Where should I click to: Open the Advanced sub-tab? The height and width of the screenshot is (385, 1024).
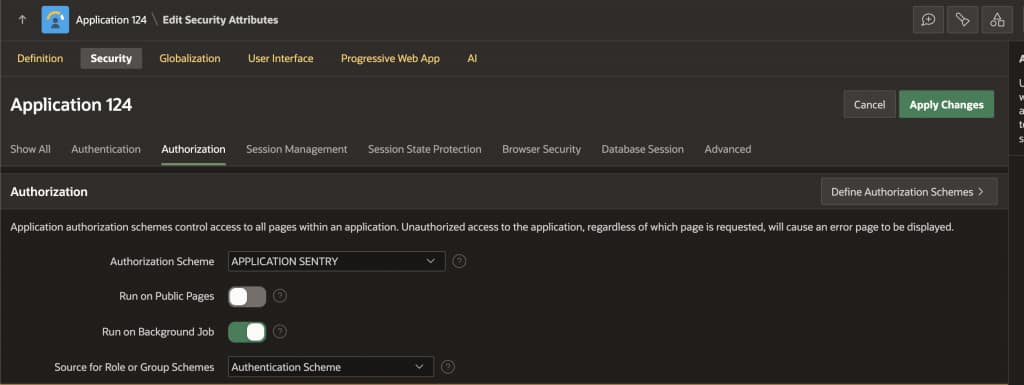pyautogui.click(x=728, y=149)
